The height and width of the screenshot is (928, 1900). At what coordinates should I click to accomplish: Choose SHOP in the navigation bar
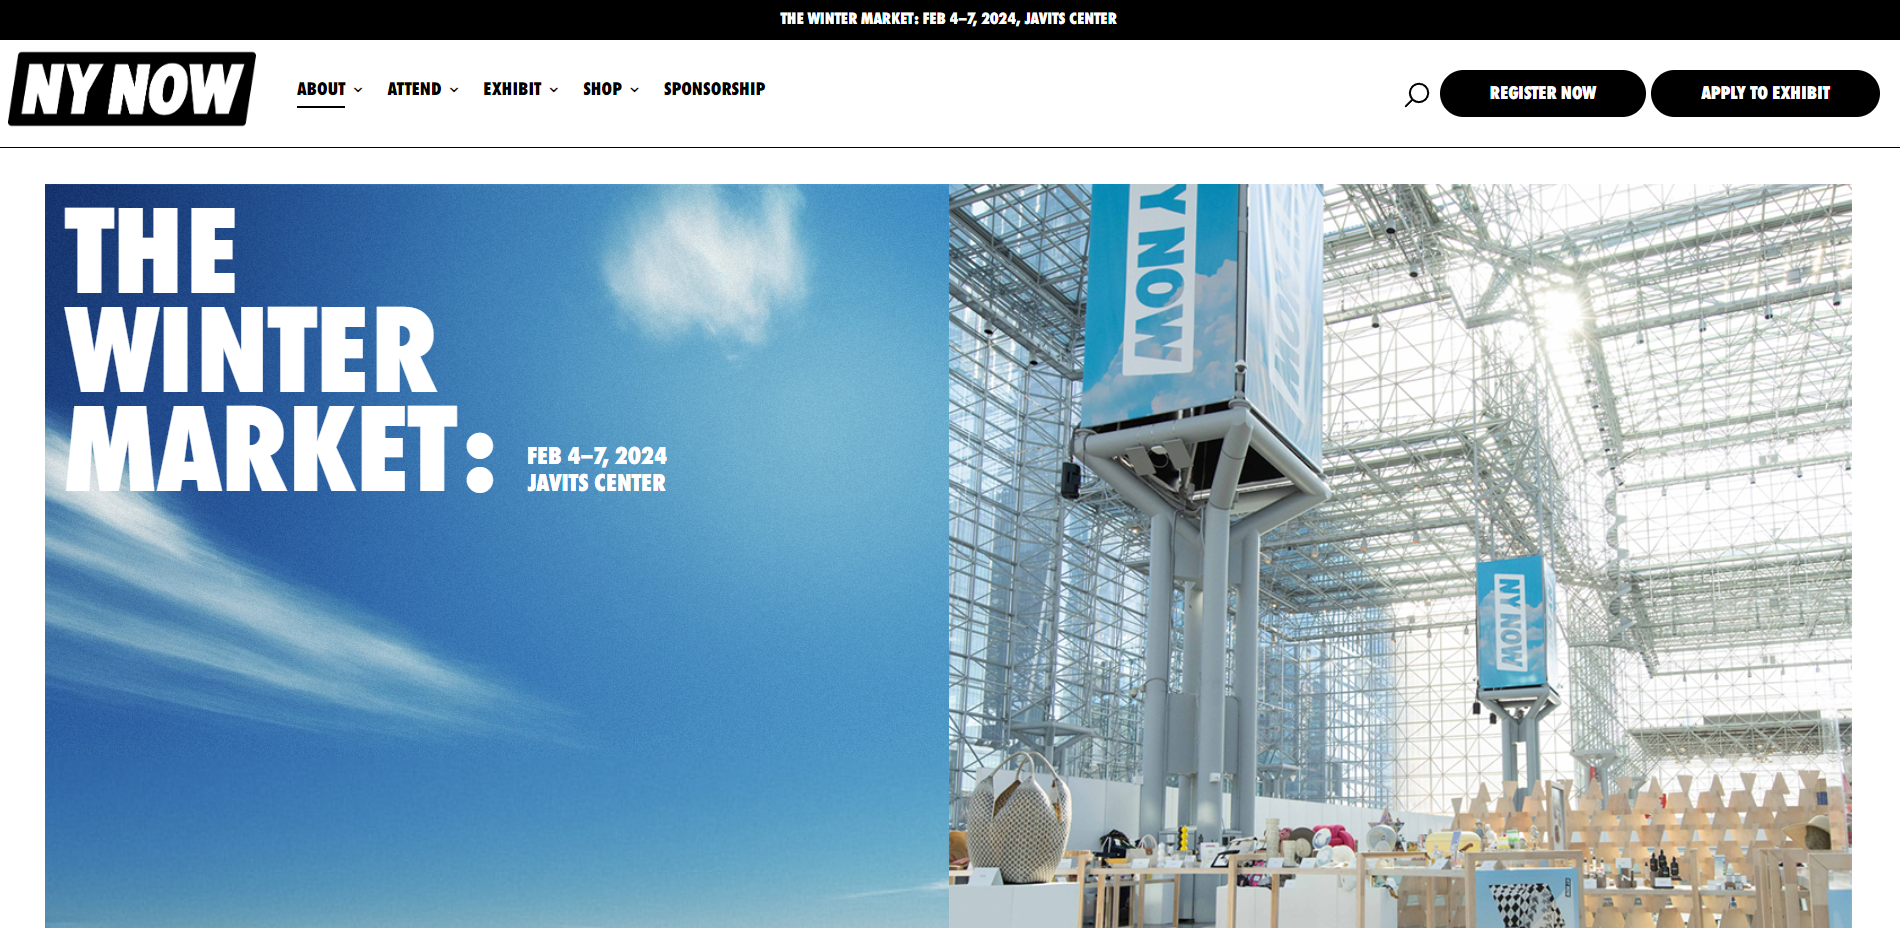pyautogui.click(x=602, y=89)
